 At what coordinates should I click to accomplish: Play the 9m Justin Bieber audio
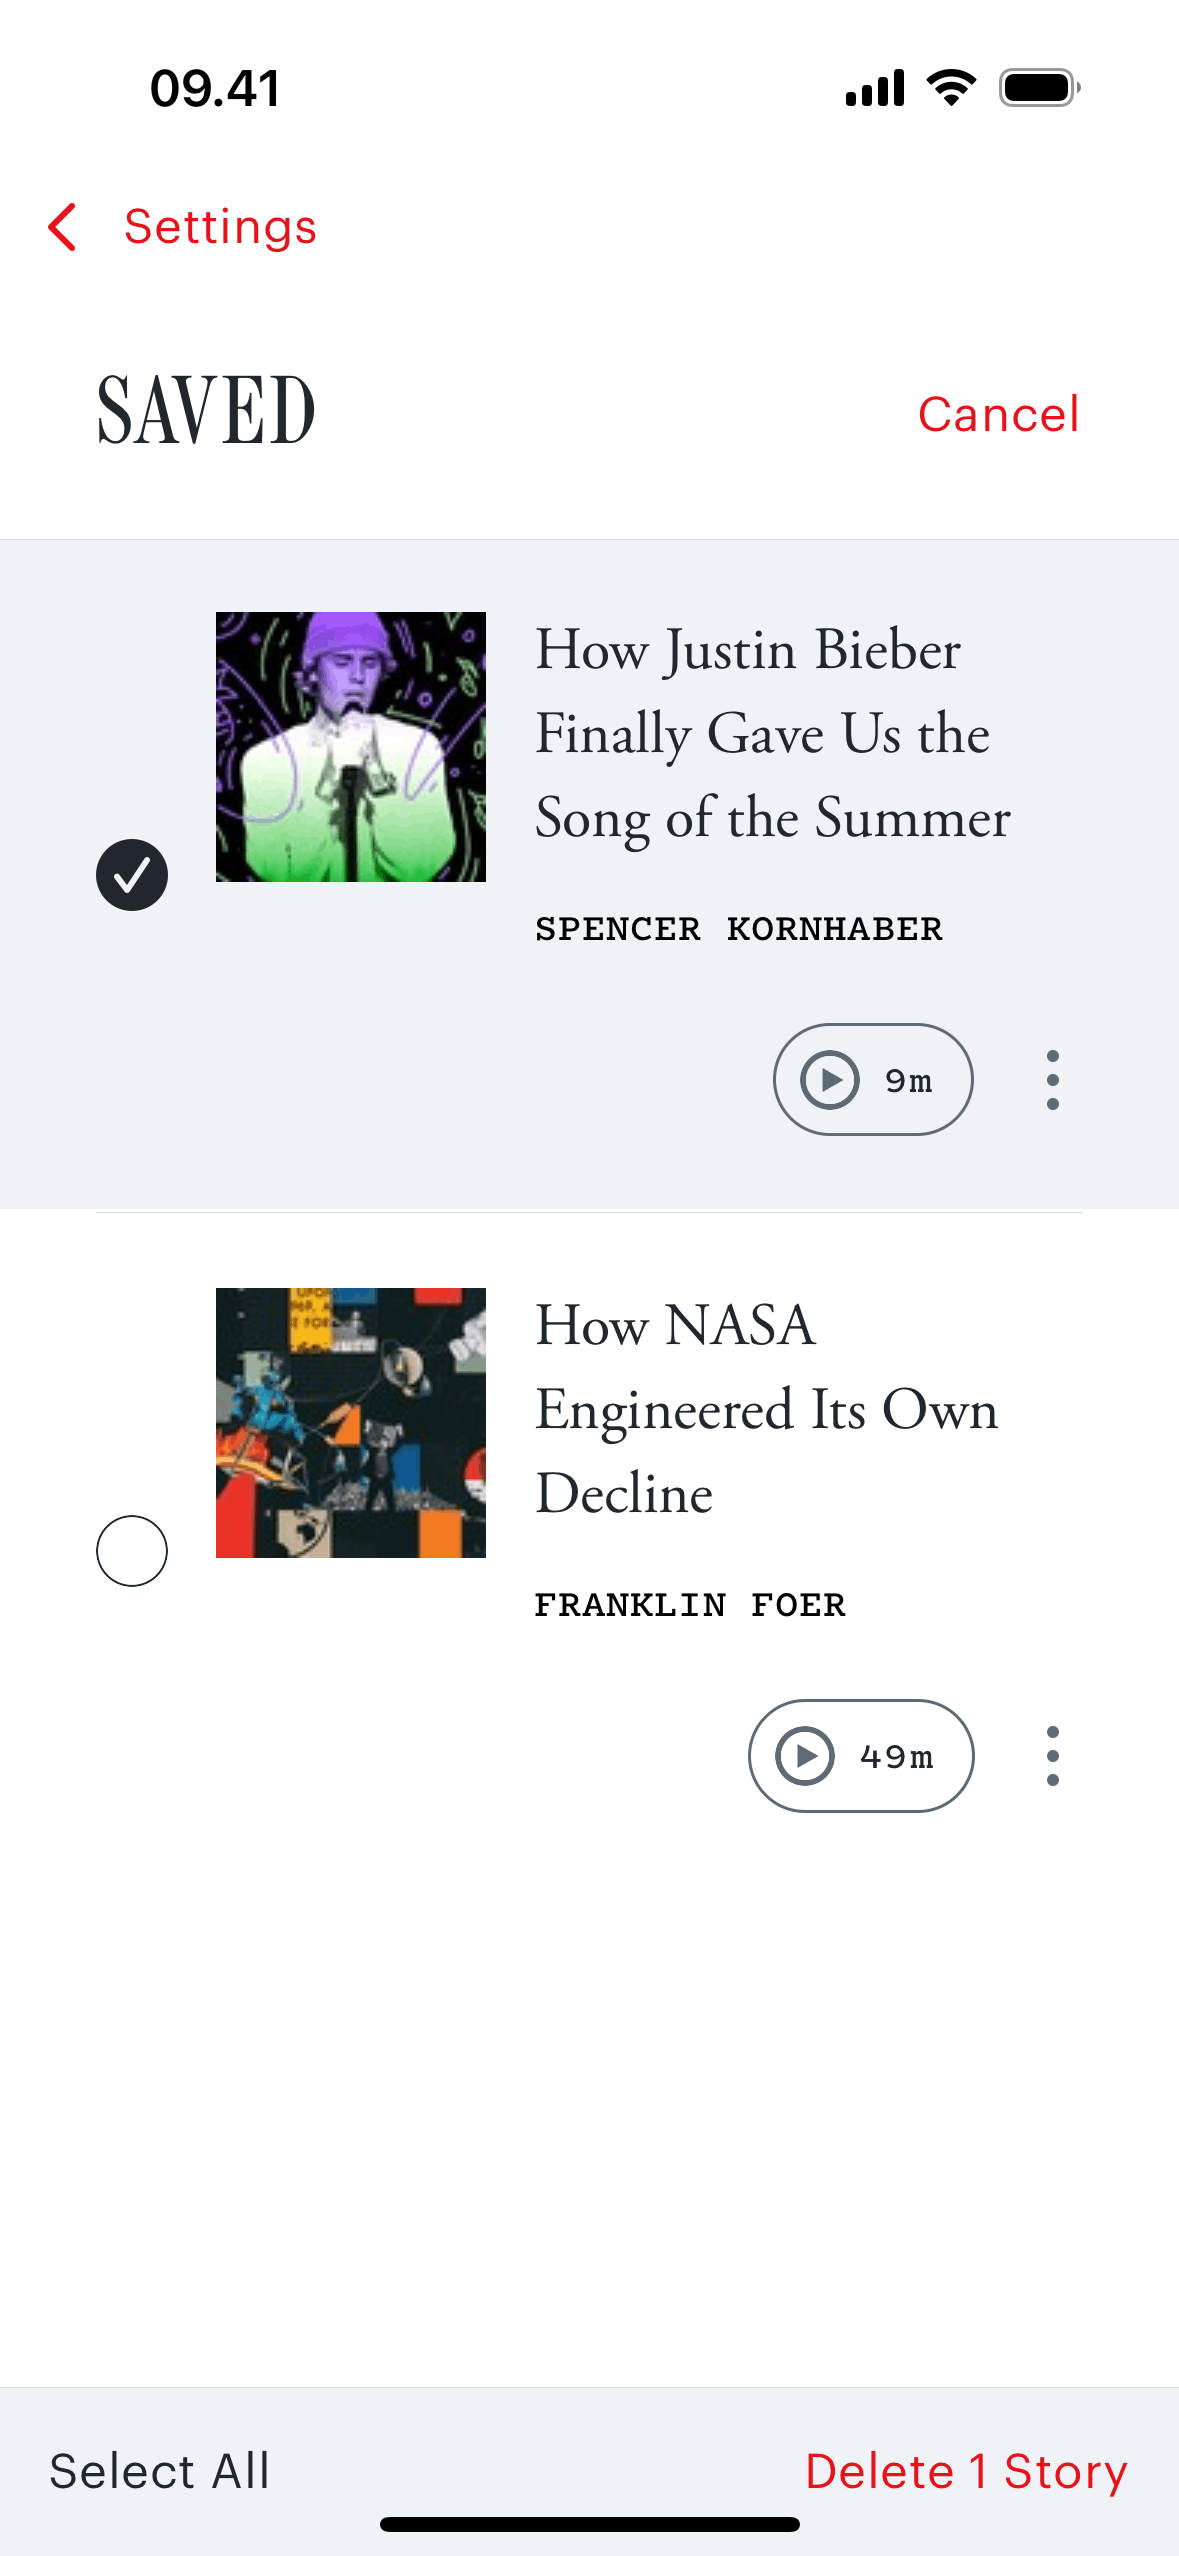click(x=872, y=1080)
